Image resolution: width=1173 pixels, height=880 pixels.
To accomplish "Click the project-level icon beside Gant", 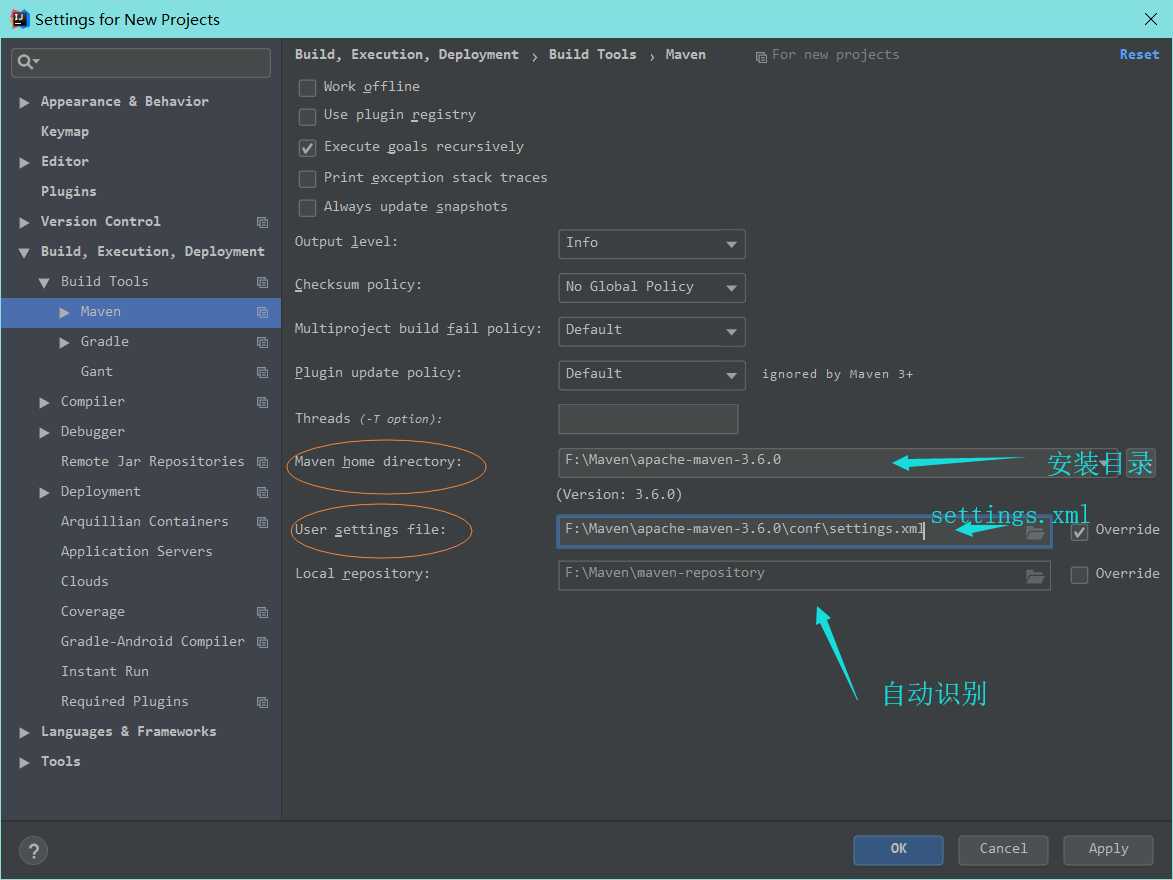I will coord(263,372).
